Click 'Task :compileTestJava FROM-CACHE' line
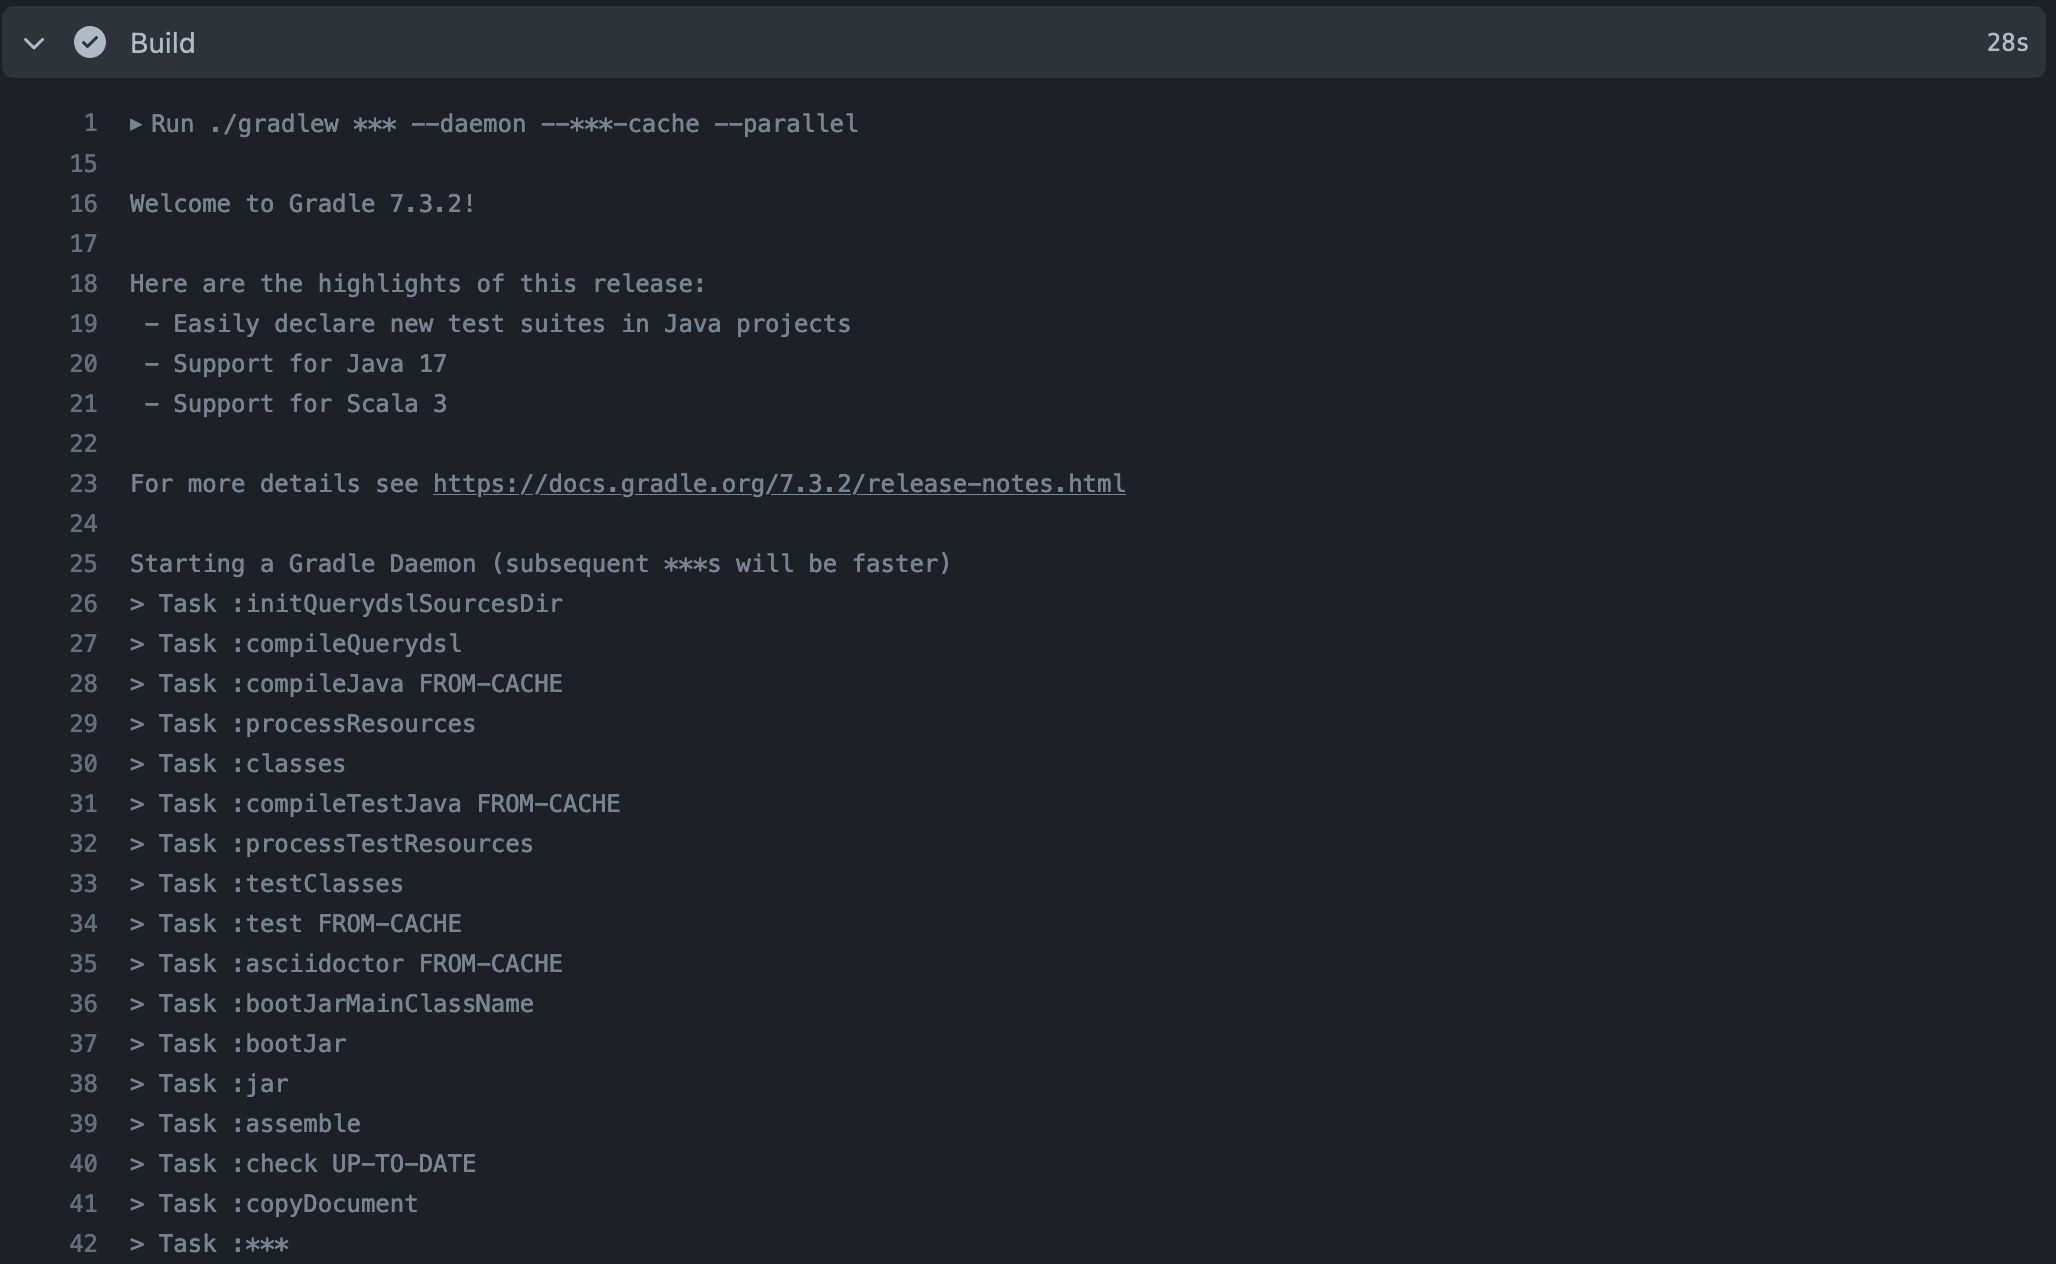Image resolution: width=2056 pixels, height=1264 pixels. tap(375, 804)
